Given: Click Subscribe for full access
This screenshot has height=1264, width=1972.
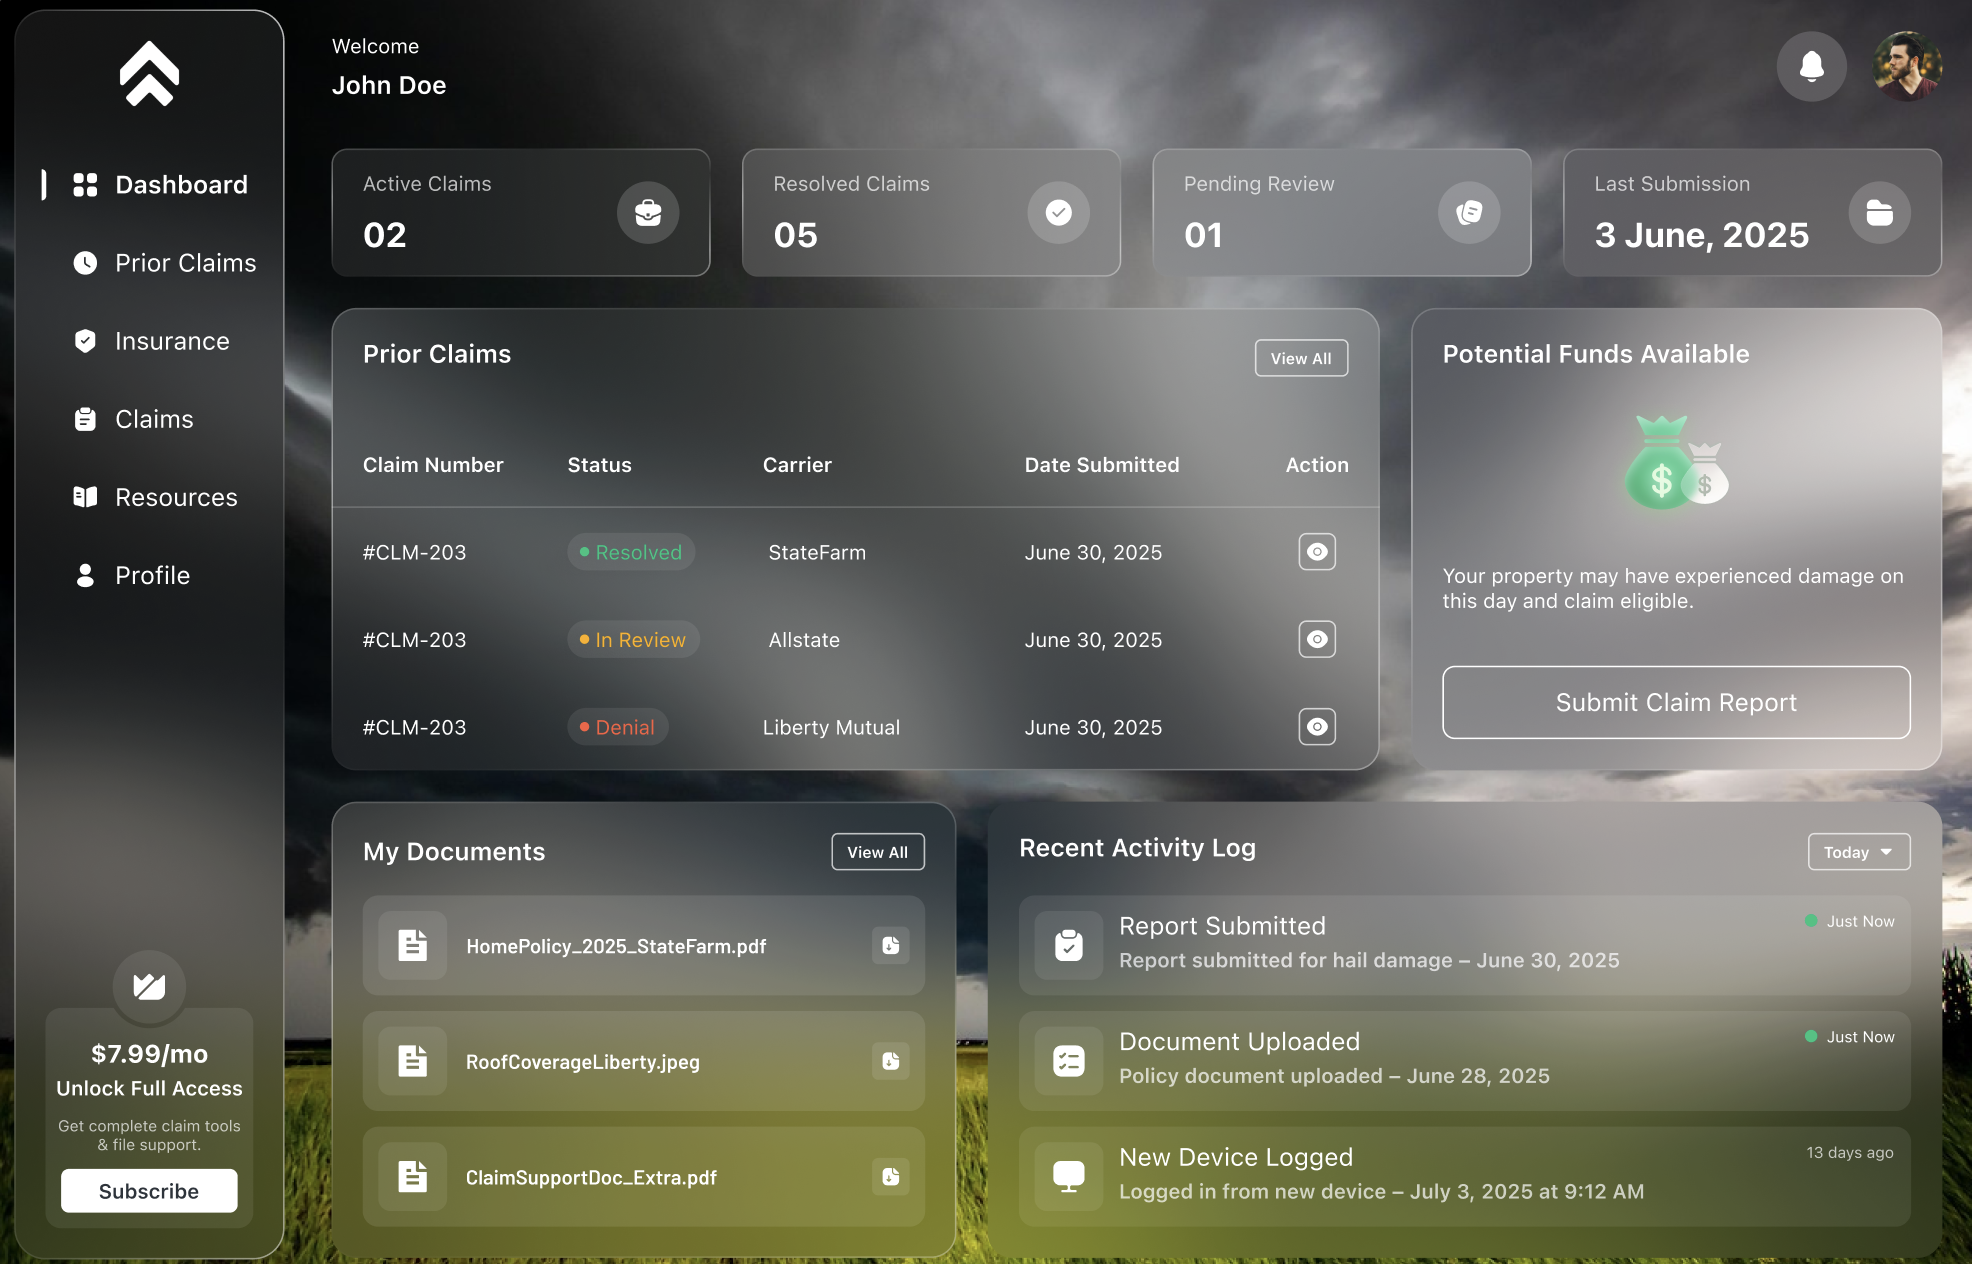Looking at the screenshot, I should pos(149,1191).
